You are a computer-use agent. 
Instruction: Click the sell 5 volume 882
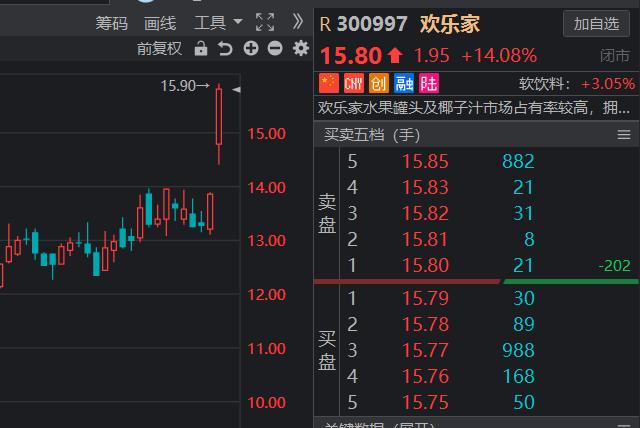point(518,161)
